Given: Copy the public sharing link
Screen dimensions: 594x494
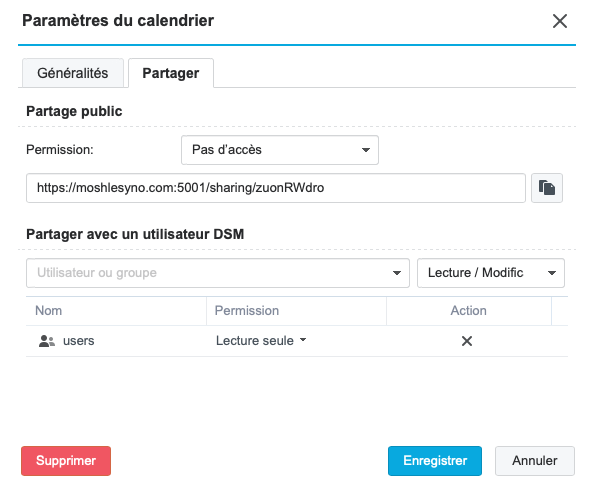Looking at the screenshot, I should point(547,188).
